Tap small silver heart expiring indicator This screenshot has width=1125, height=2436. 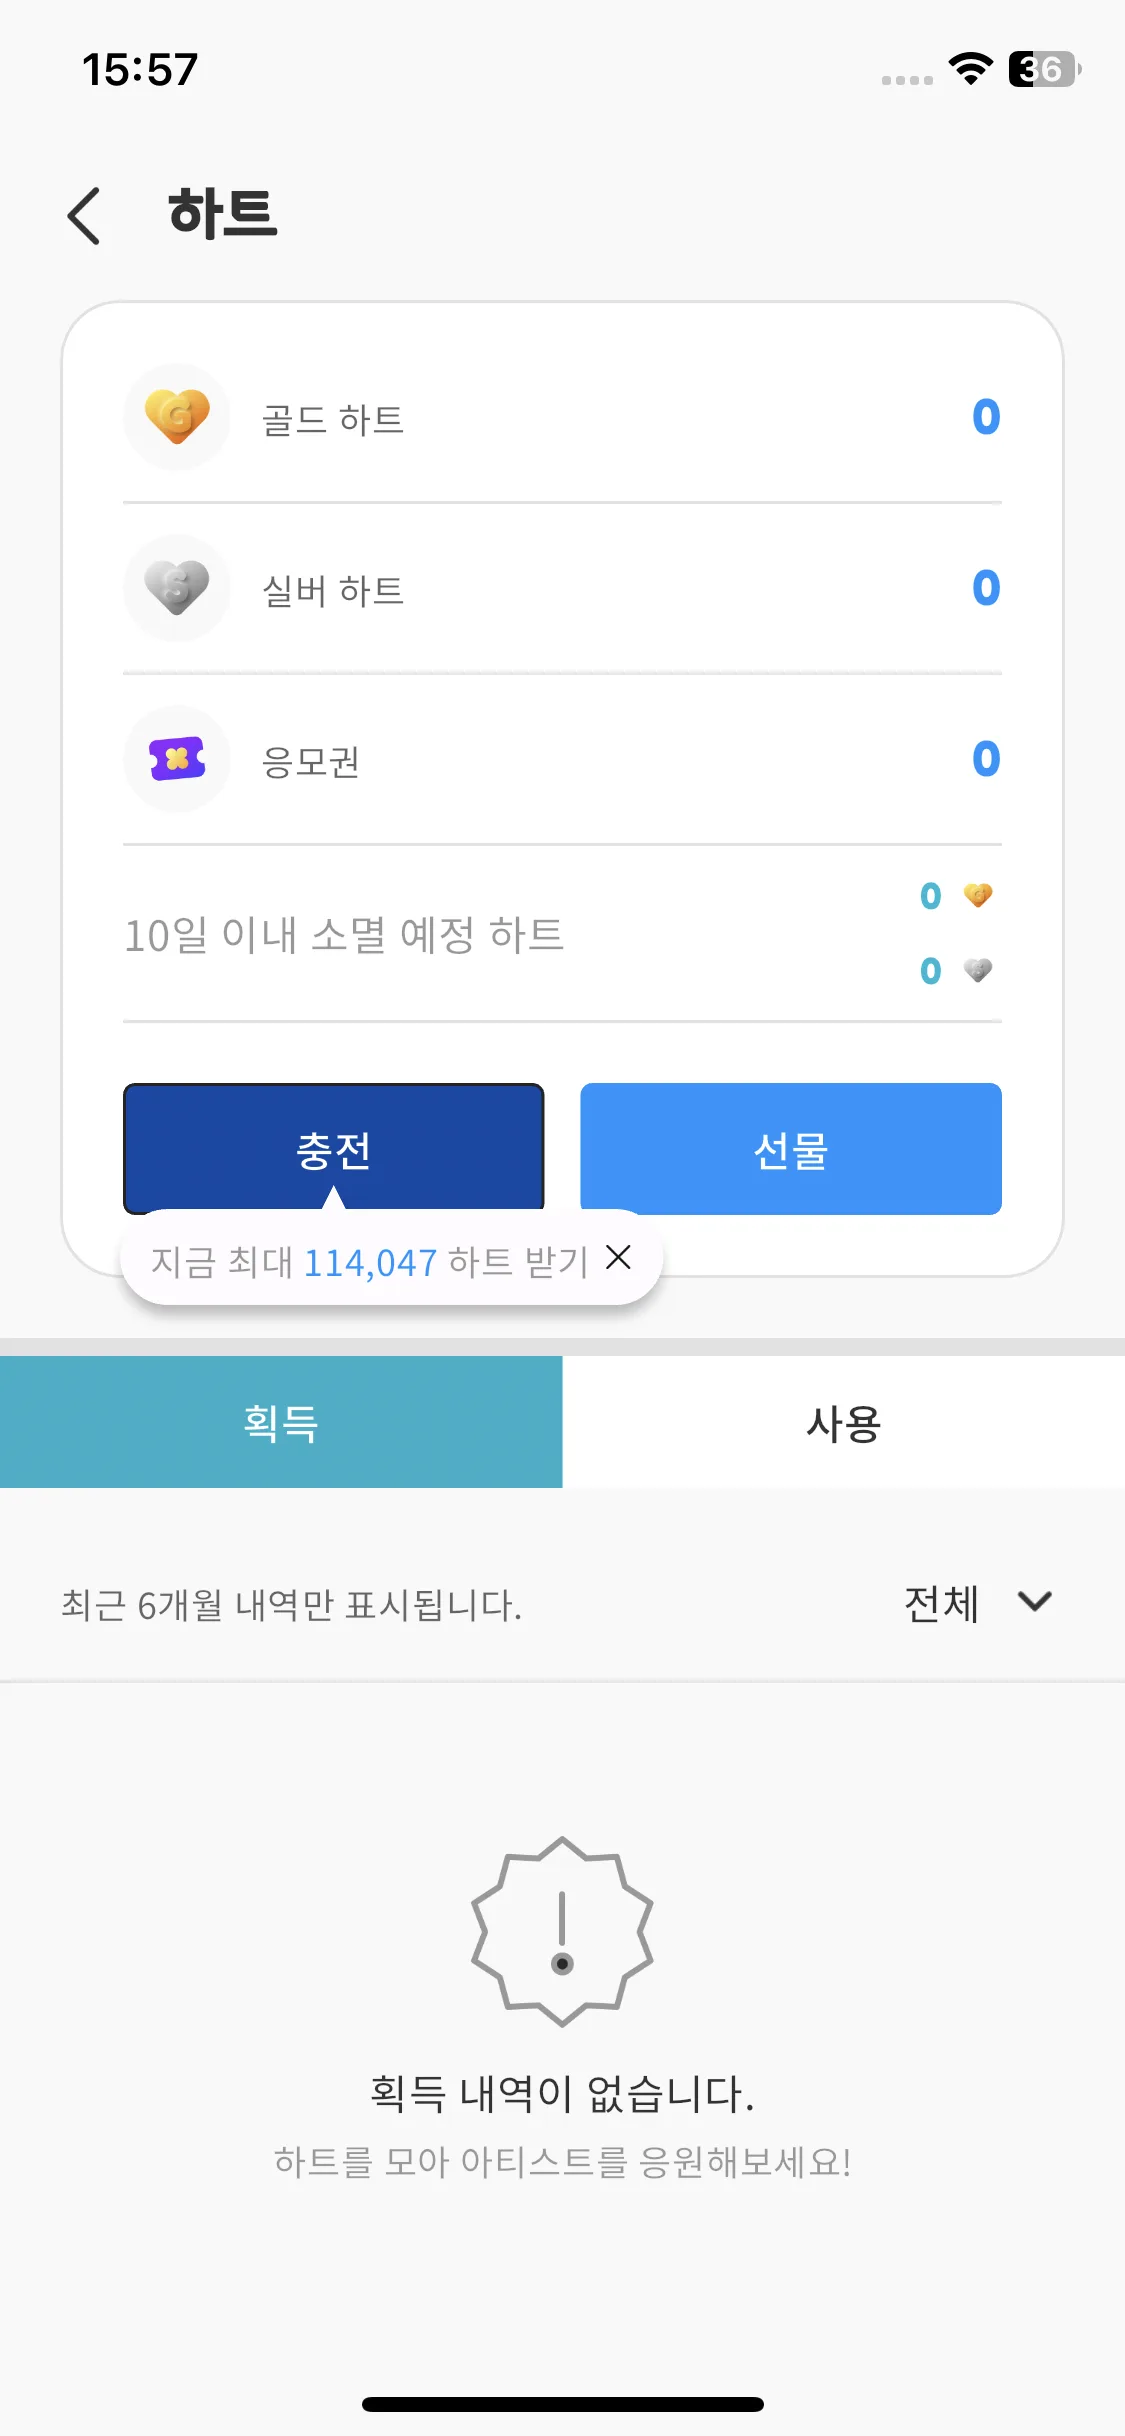click(978, 970)
